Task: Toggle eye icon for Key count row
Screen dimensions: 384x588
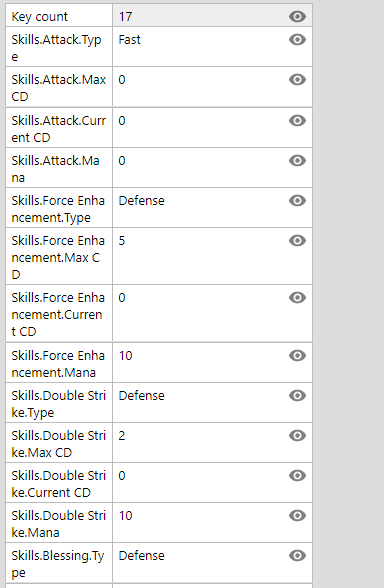Action: (x=297, y=16)
